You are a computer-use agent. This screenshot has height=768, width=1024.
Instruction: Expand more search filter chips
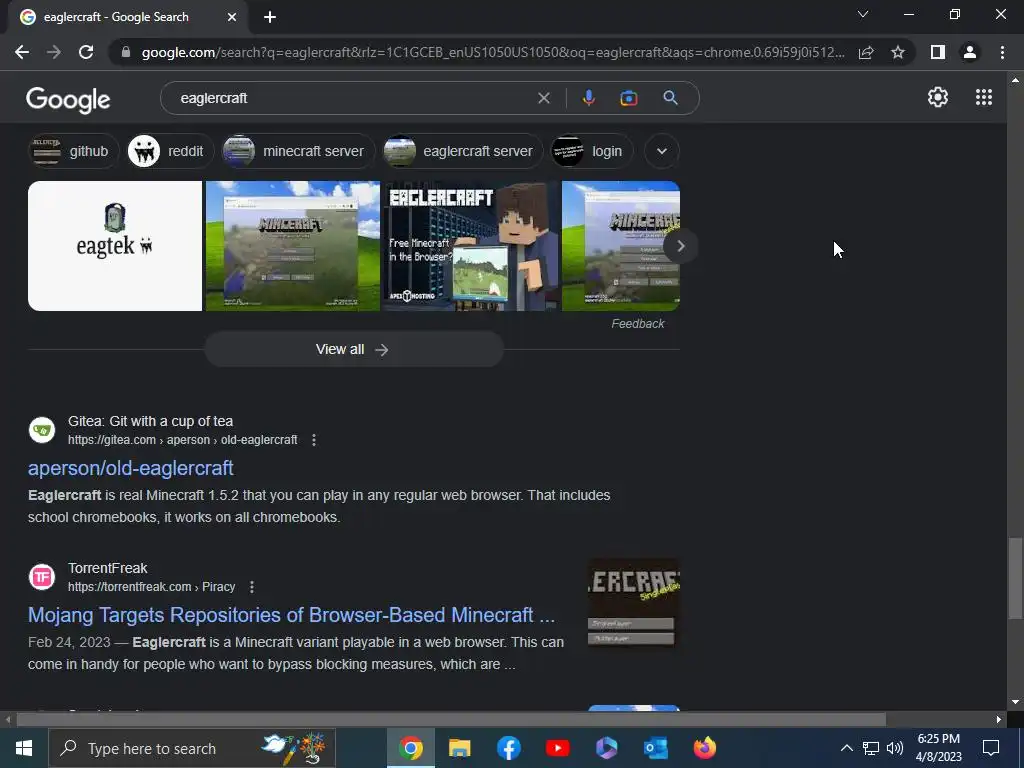coord(662,152)
